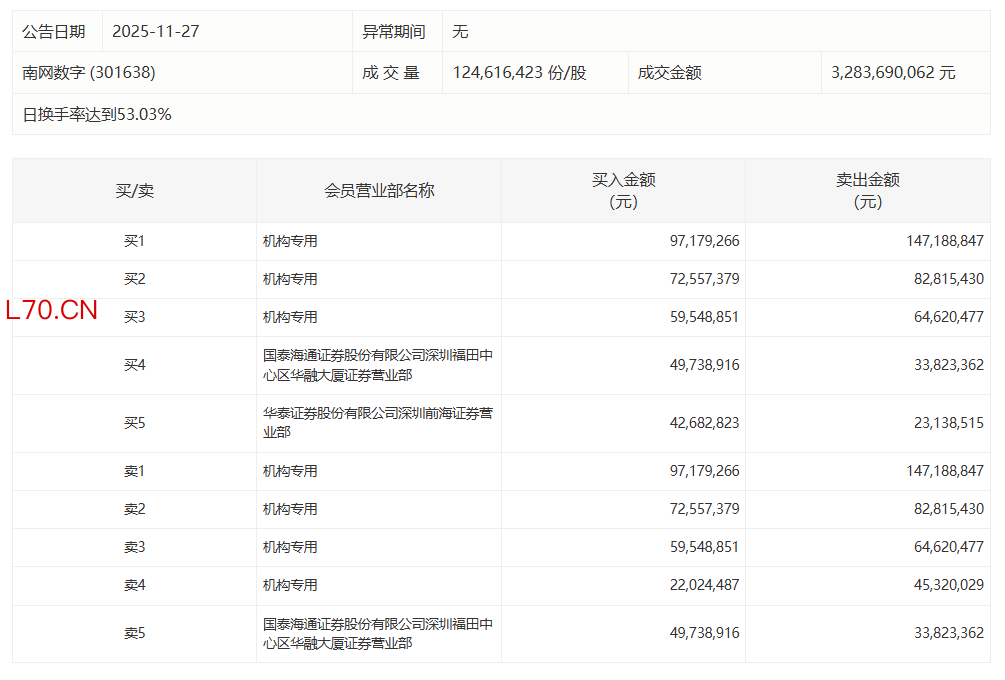The image size is (1005, 680).
Task: Click 国泰海通证券 branch name in row 买4
Action: coord(377,365)
